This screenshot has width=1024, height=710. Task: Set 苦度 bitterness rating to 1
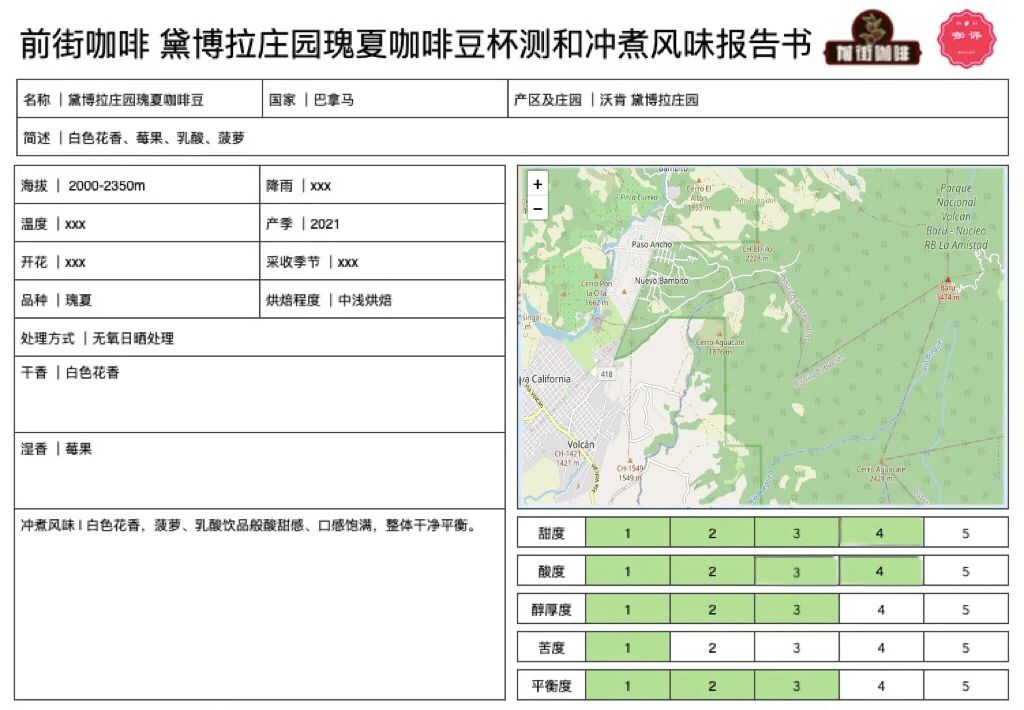click(x=627, y=647)
